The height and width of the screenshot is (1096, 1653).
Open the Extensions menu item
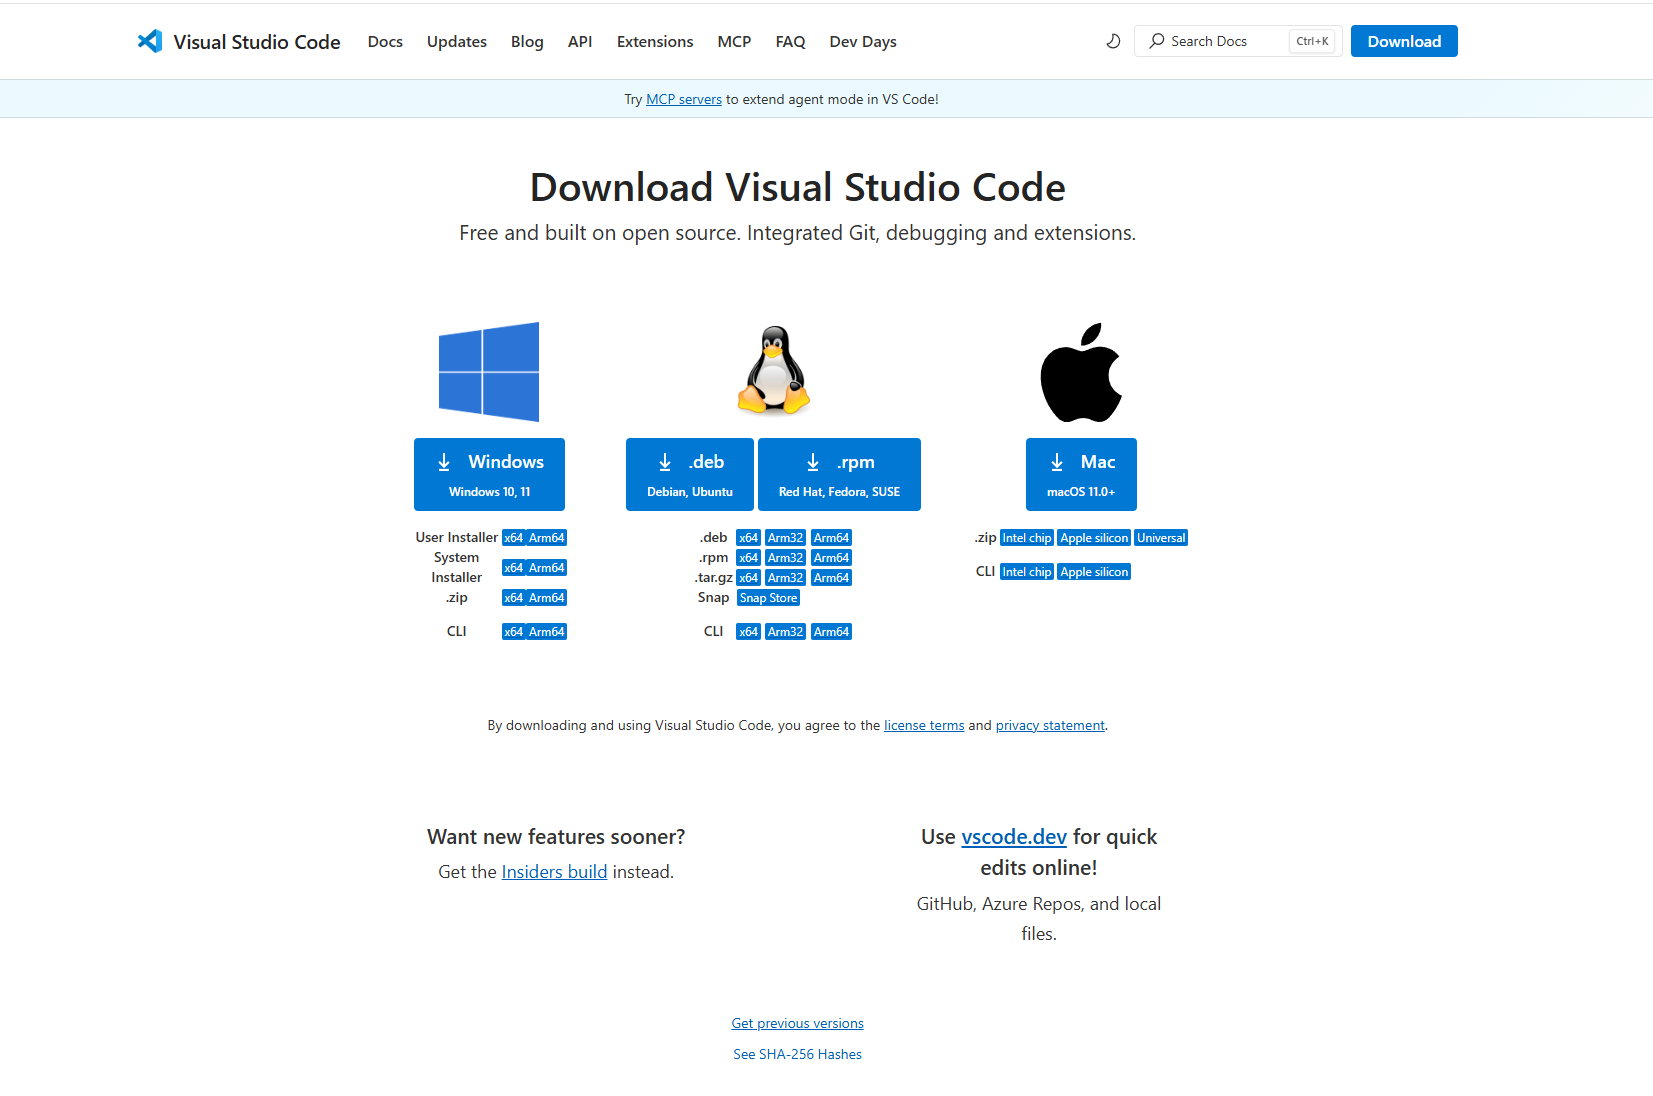655,41
